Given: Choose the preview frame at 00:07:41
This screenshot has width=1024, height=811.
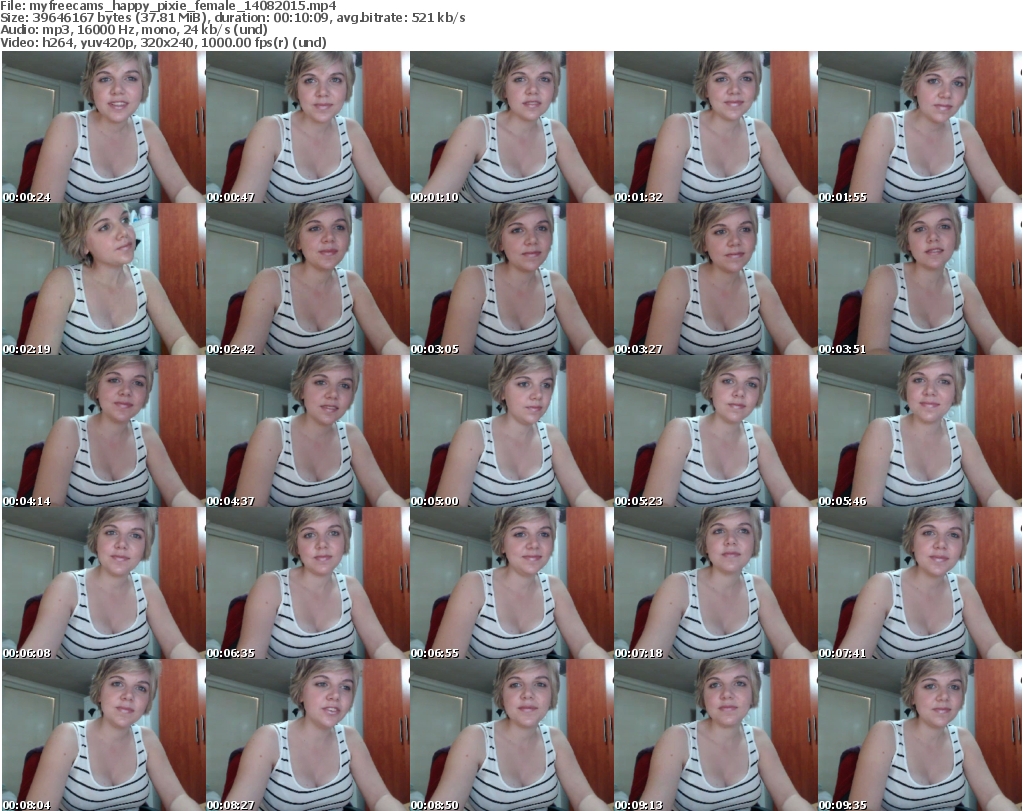Looking at the screenshot, I should 920,583.
